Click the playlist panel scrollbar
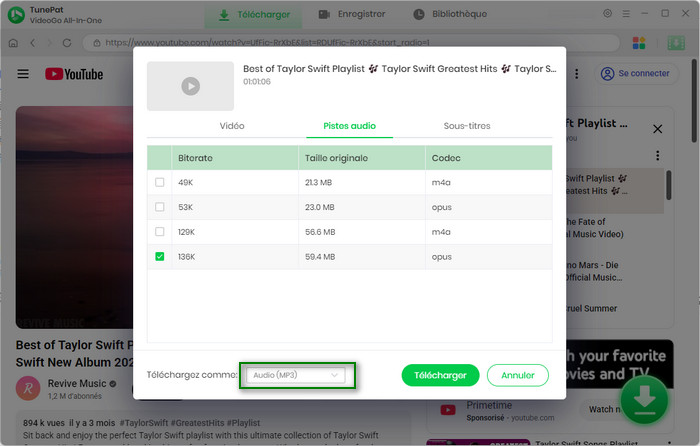 668,185
